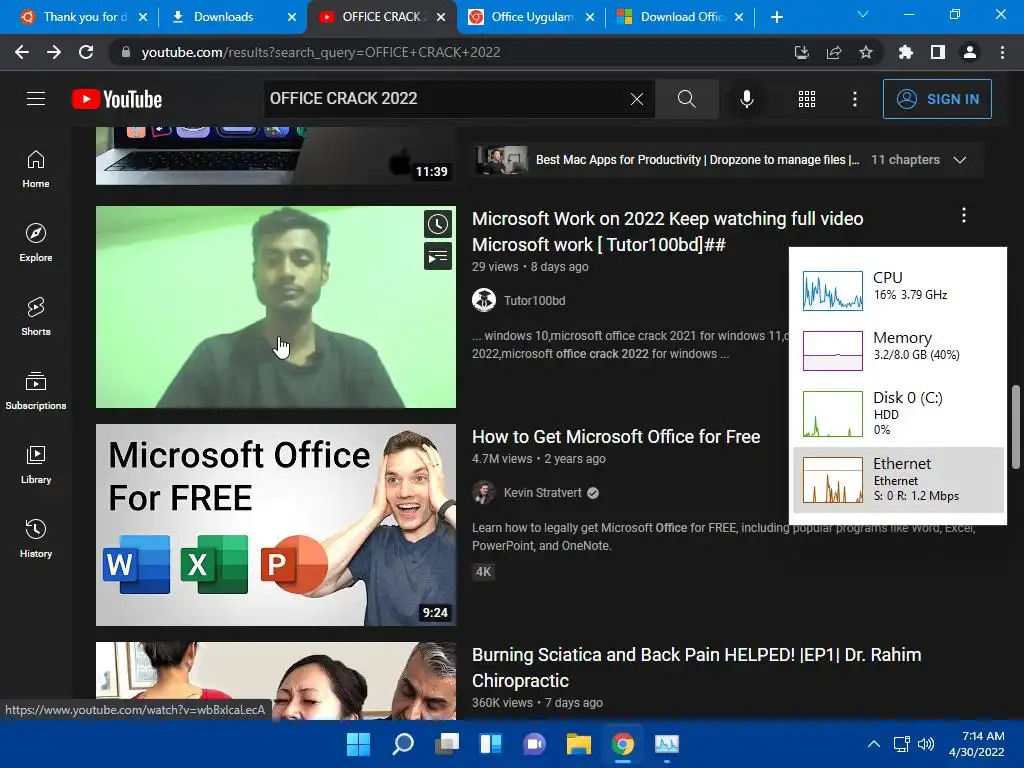Image resolution: width=1024 pixels, height=768 pixels.
Task: Open Explore in the YouTube sidebar
Action: click(36, 243)
